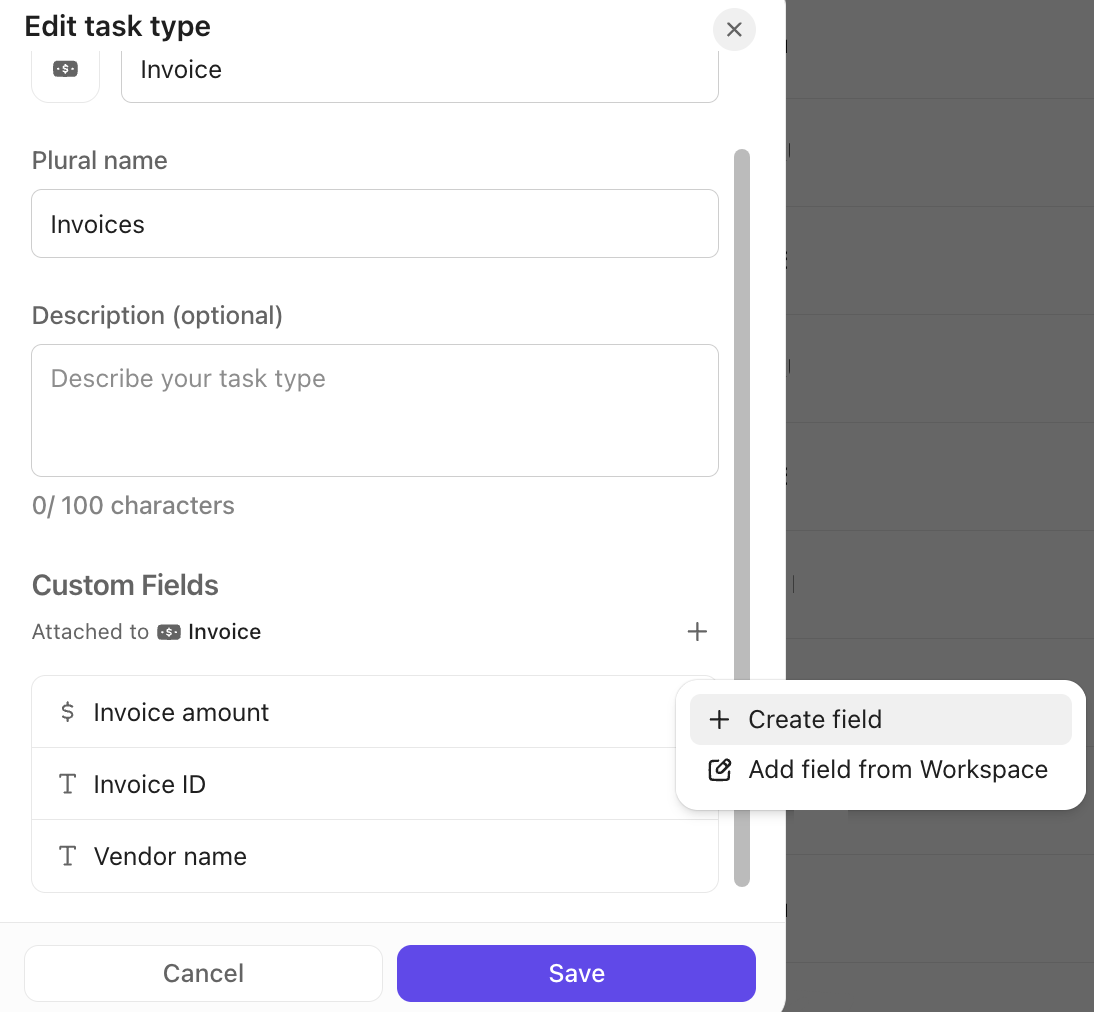Click the pencil icon in Add field from Workspace
Viewport: 1094px width, 1012px height.
coord(719,769)
